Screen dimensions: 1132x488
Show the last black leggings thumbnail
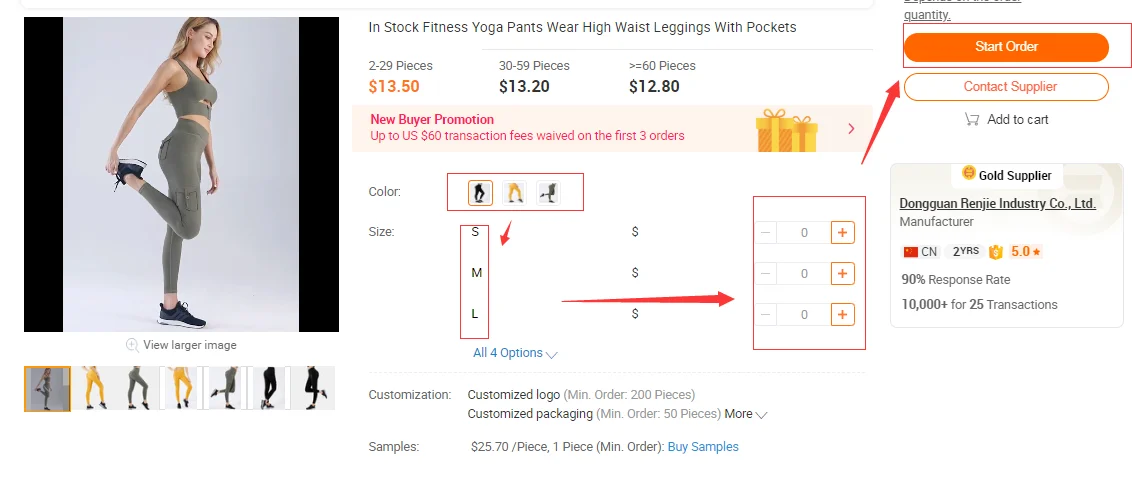tap(313, 388)
